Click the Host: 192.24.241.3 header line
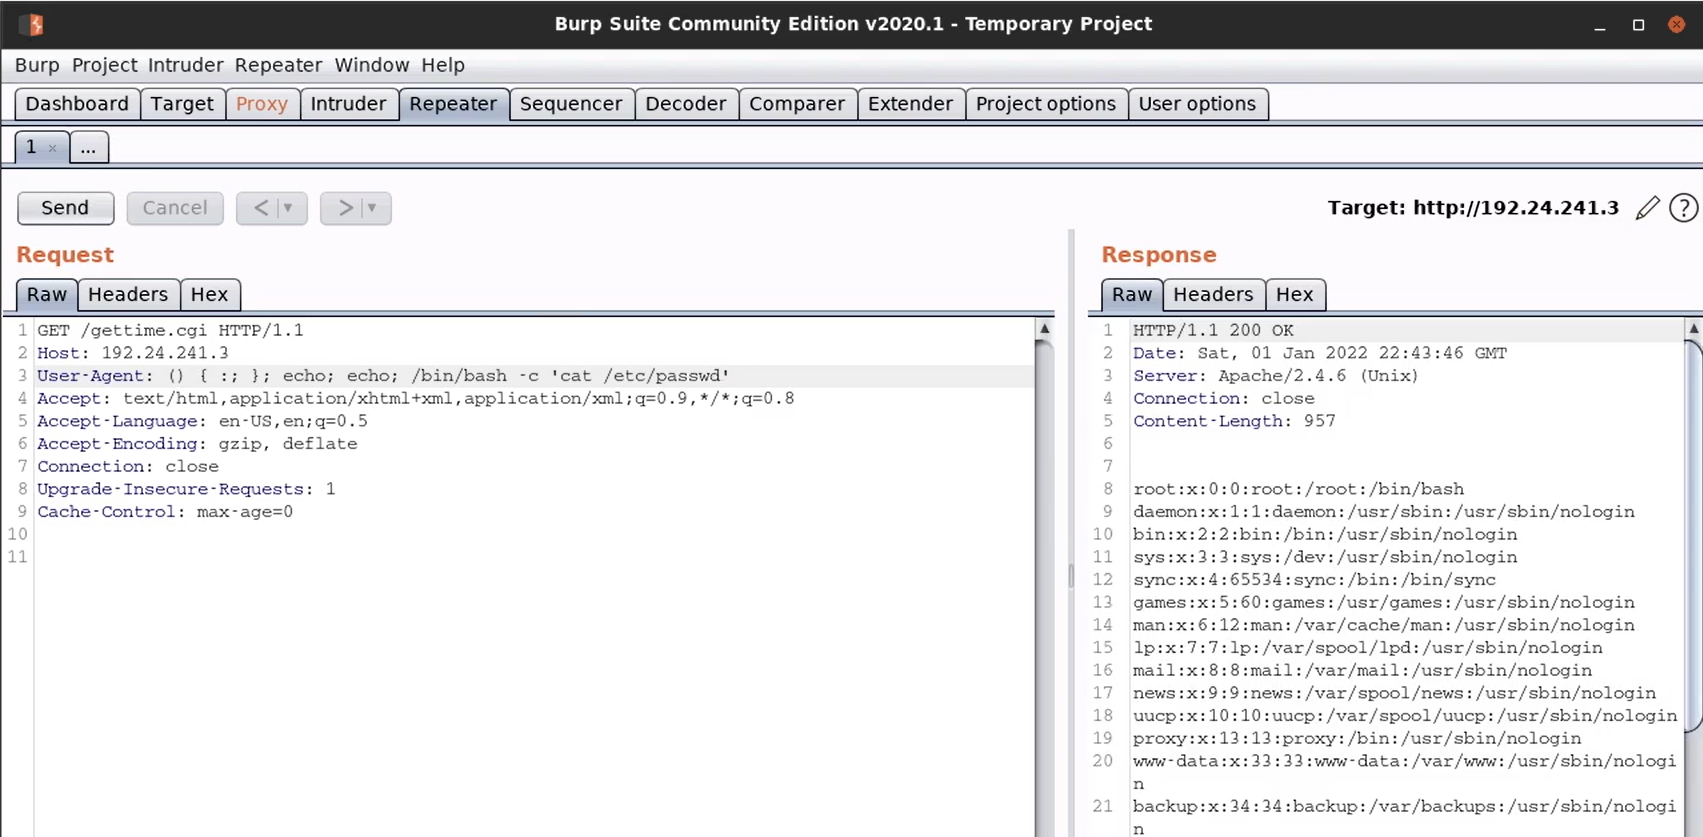The height and width of the screenshot is (837, 1703). tap(133, 353)
